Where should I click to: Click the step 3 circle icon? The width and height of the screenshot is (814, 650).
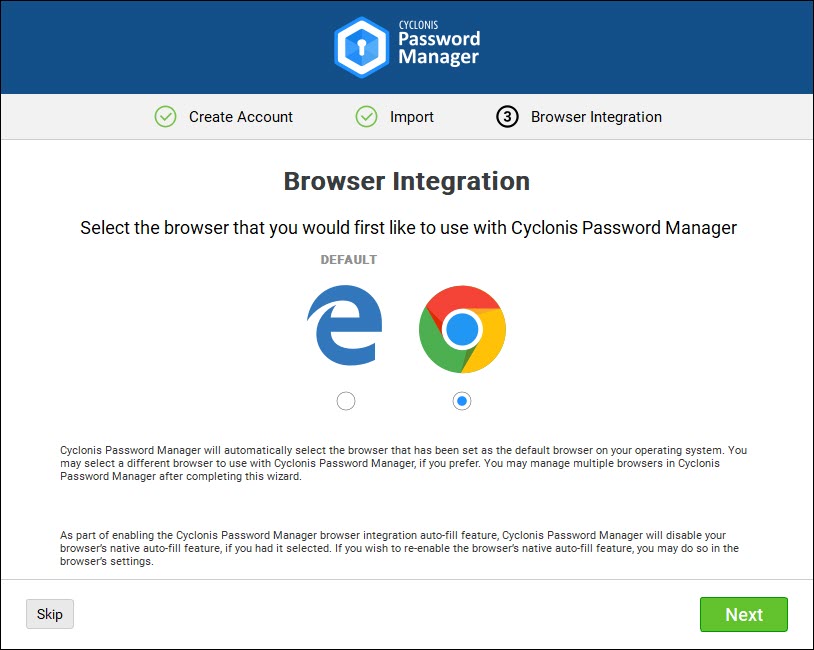(507, 117)
